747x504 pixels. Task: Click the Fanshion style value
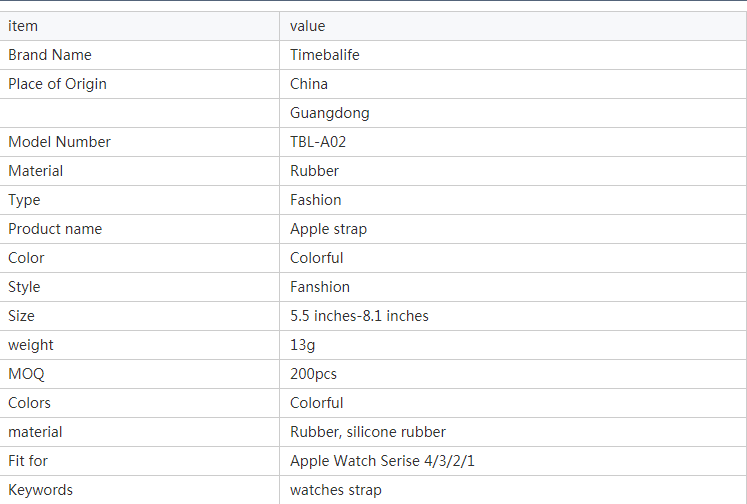320,287
